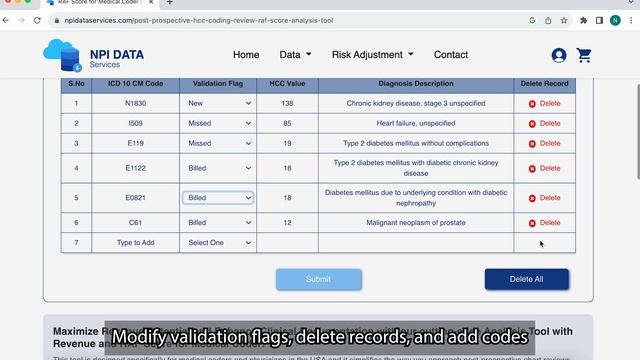
Task: Open a new browser tab with plus
Action: point(170,2)
